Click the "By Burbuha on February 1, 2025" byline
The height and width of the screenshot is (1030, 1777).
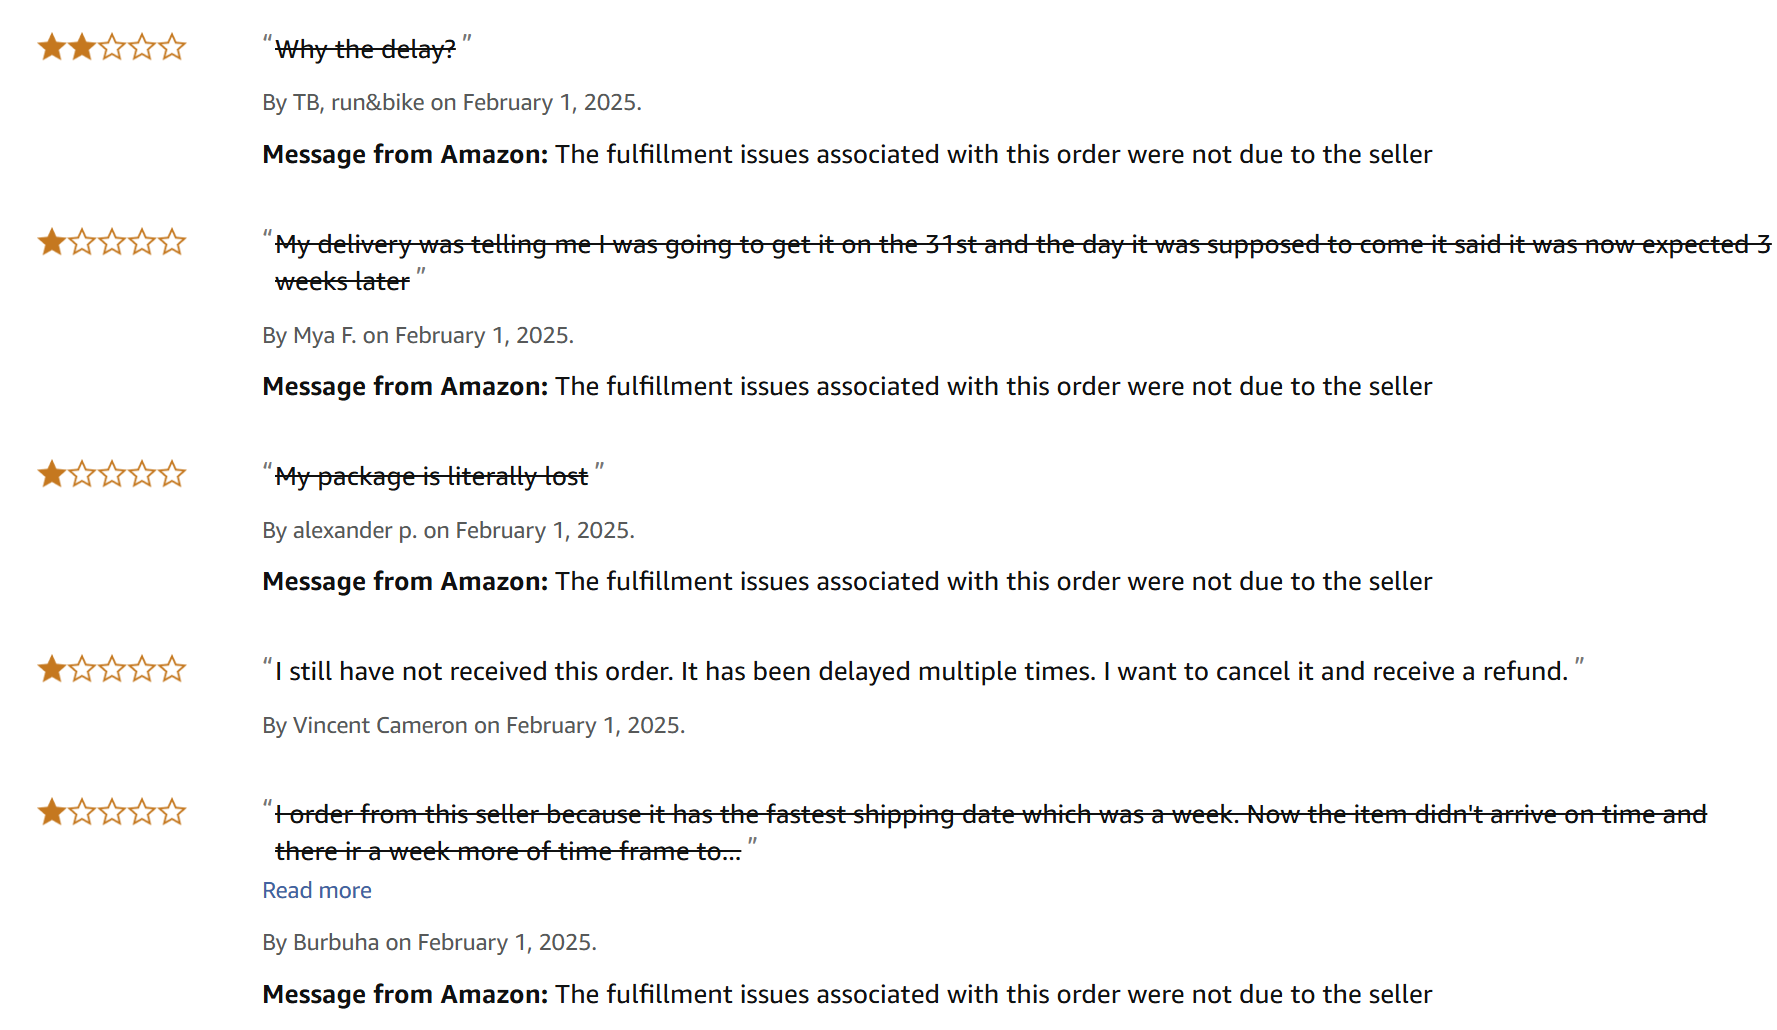pyautogui.click(x=430, y=942)
